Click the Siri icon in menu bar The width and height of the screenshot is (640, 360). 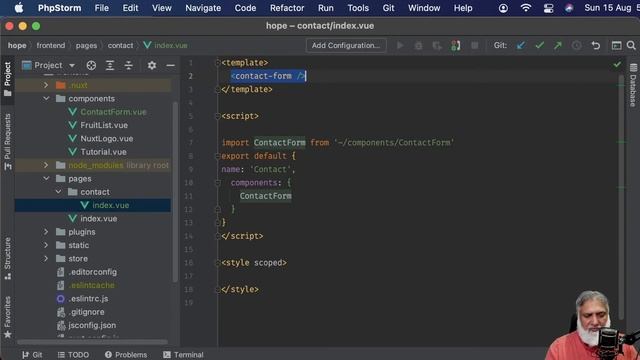click(x=569, y=8)
